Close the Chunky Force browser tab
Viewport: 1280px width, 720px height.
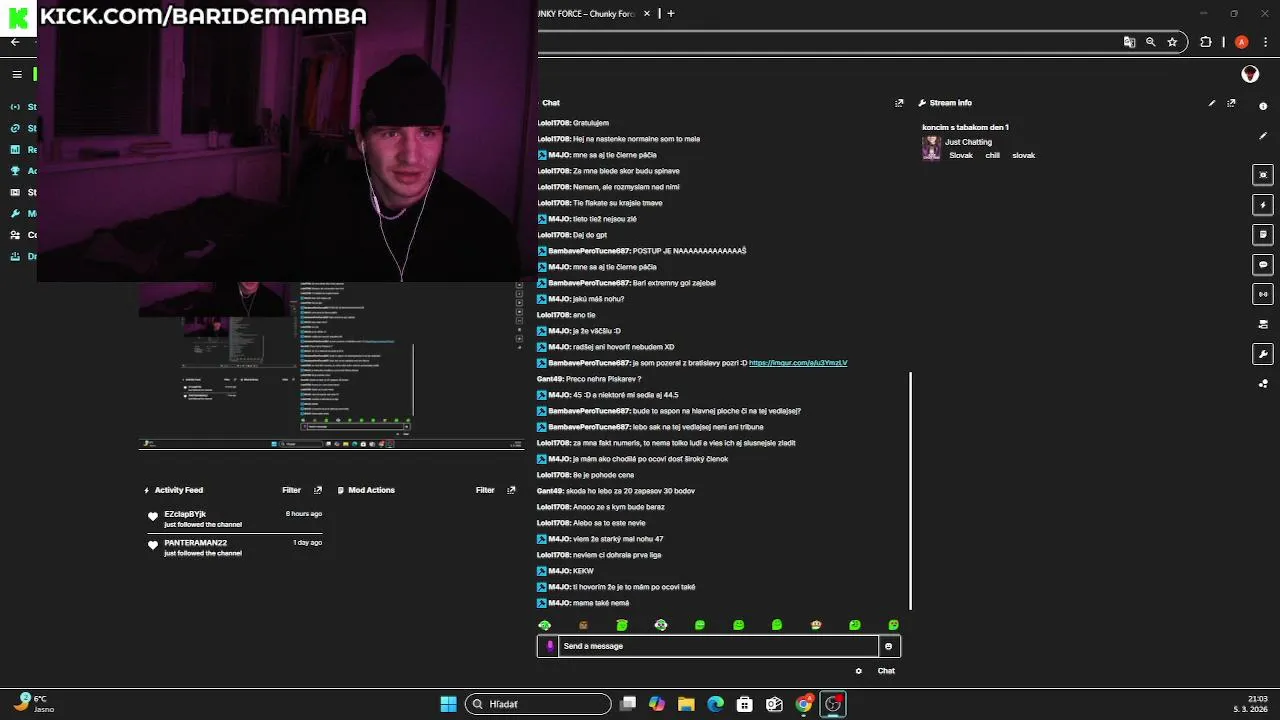647,14
